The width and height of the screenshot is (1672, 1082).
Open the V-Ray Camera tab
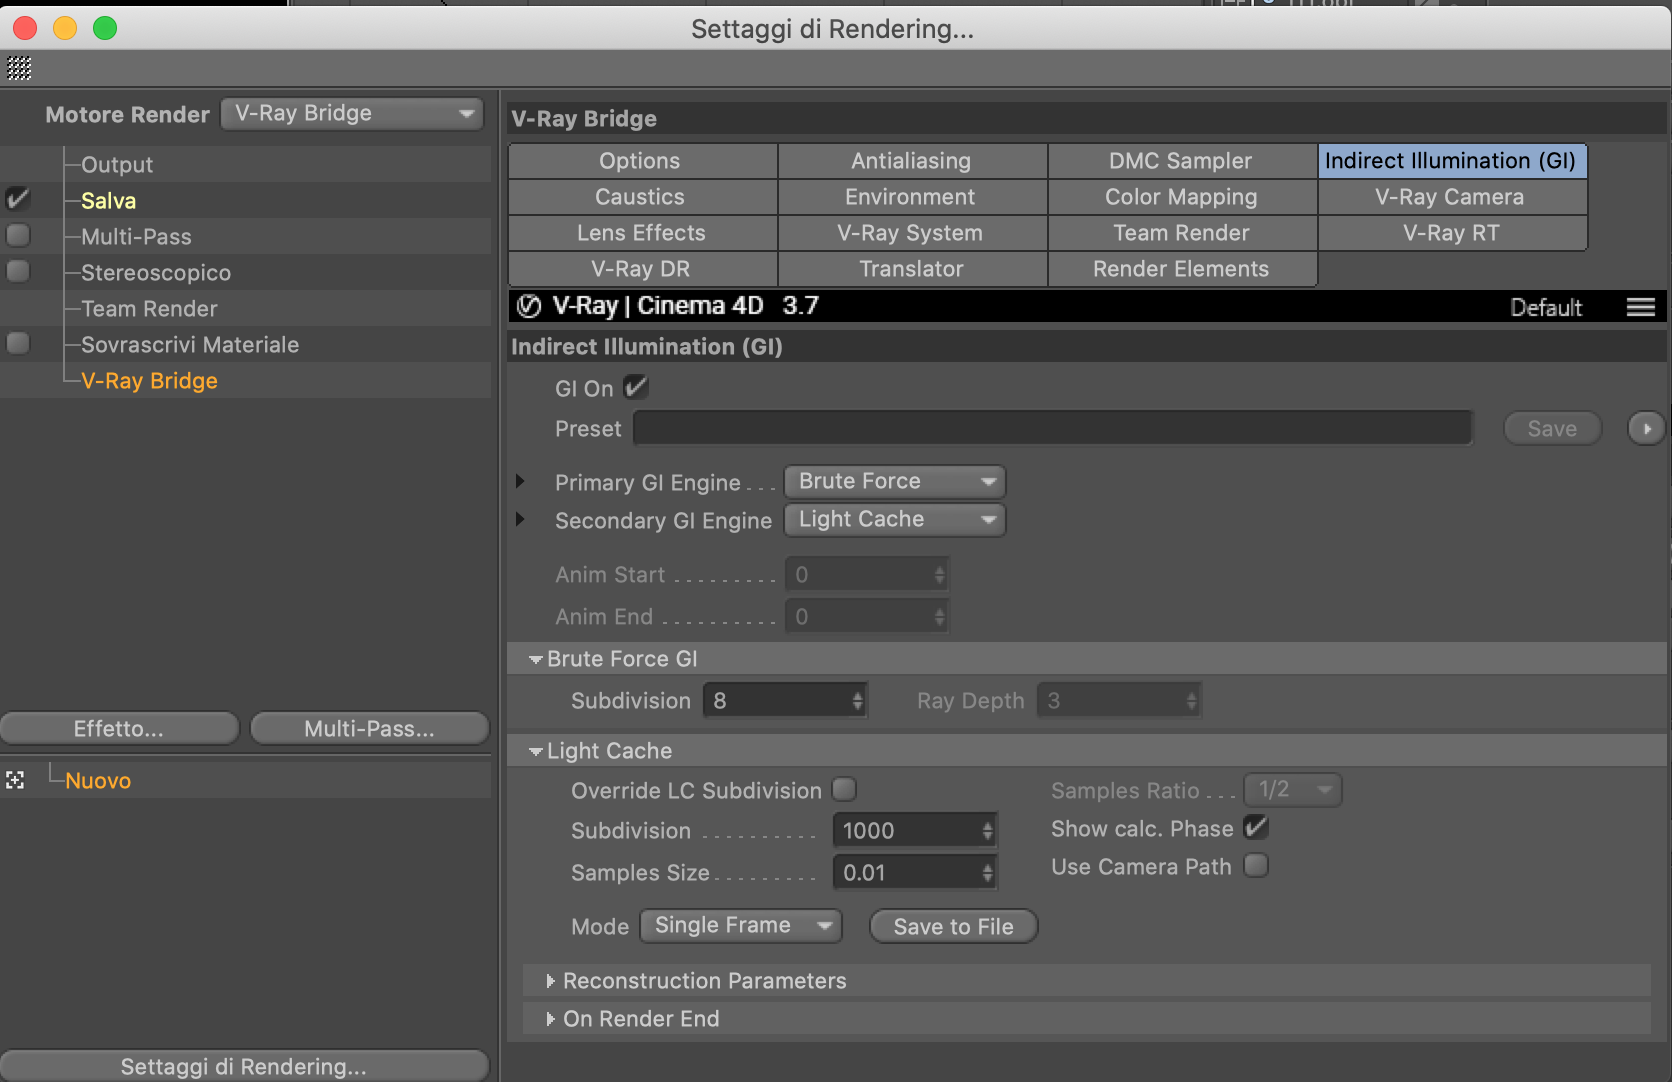(1452, 197)
